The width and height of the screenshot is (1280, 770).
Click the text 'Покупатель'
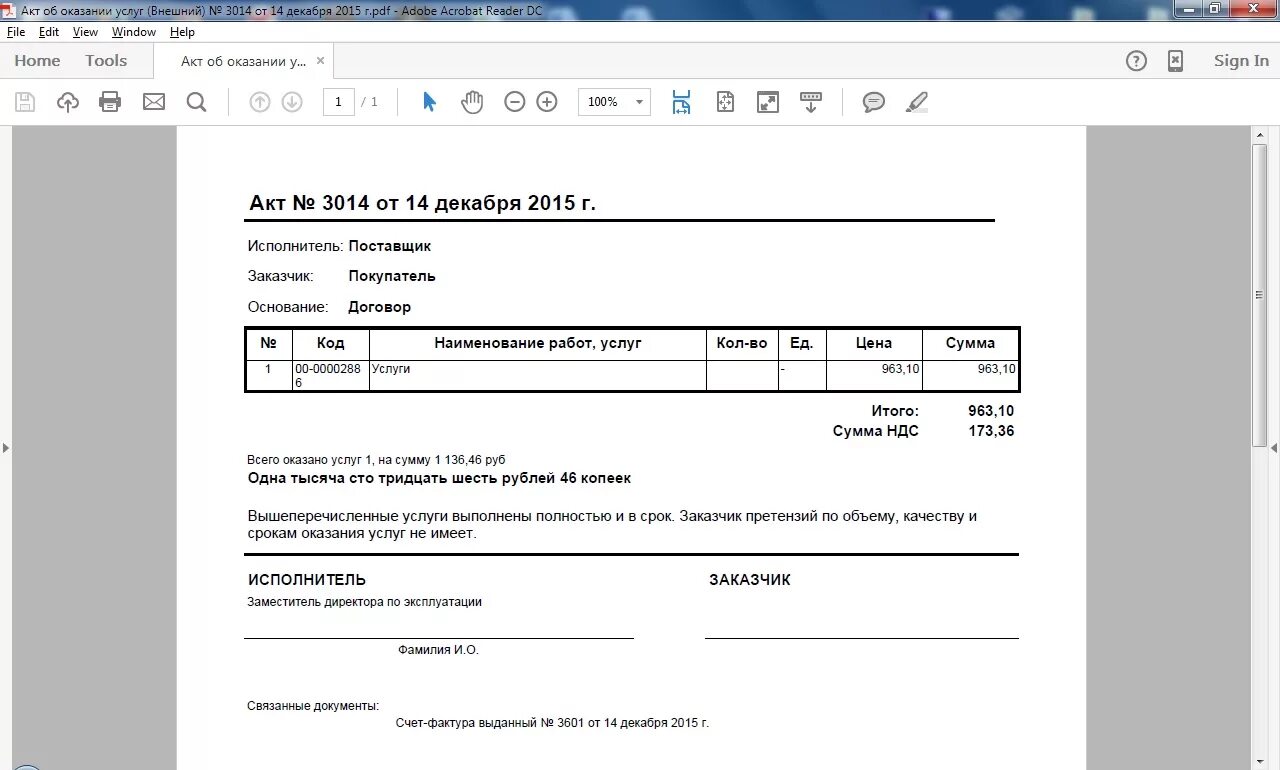coord(392,276)
